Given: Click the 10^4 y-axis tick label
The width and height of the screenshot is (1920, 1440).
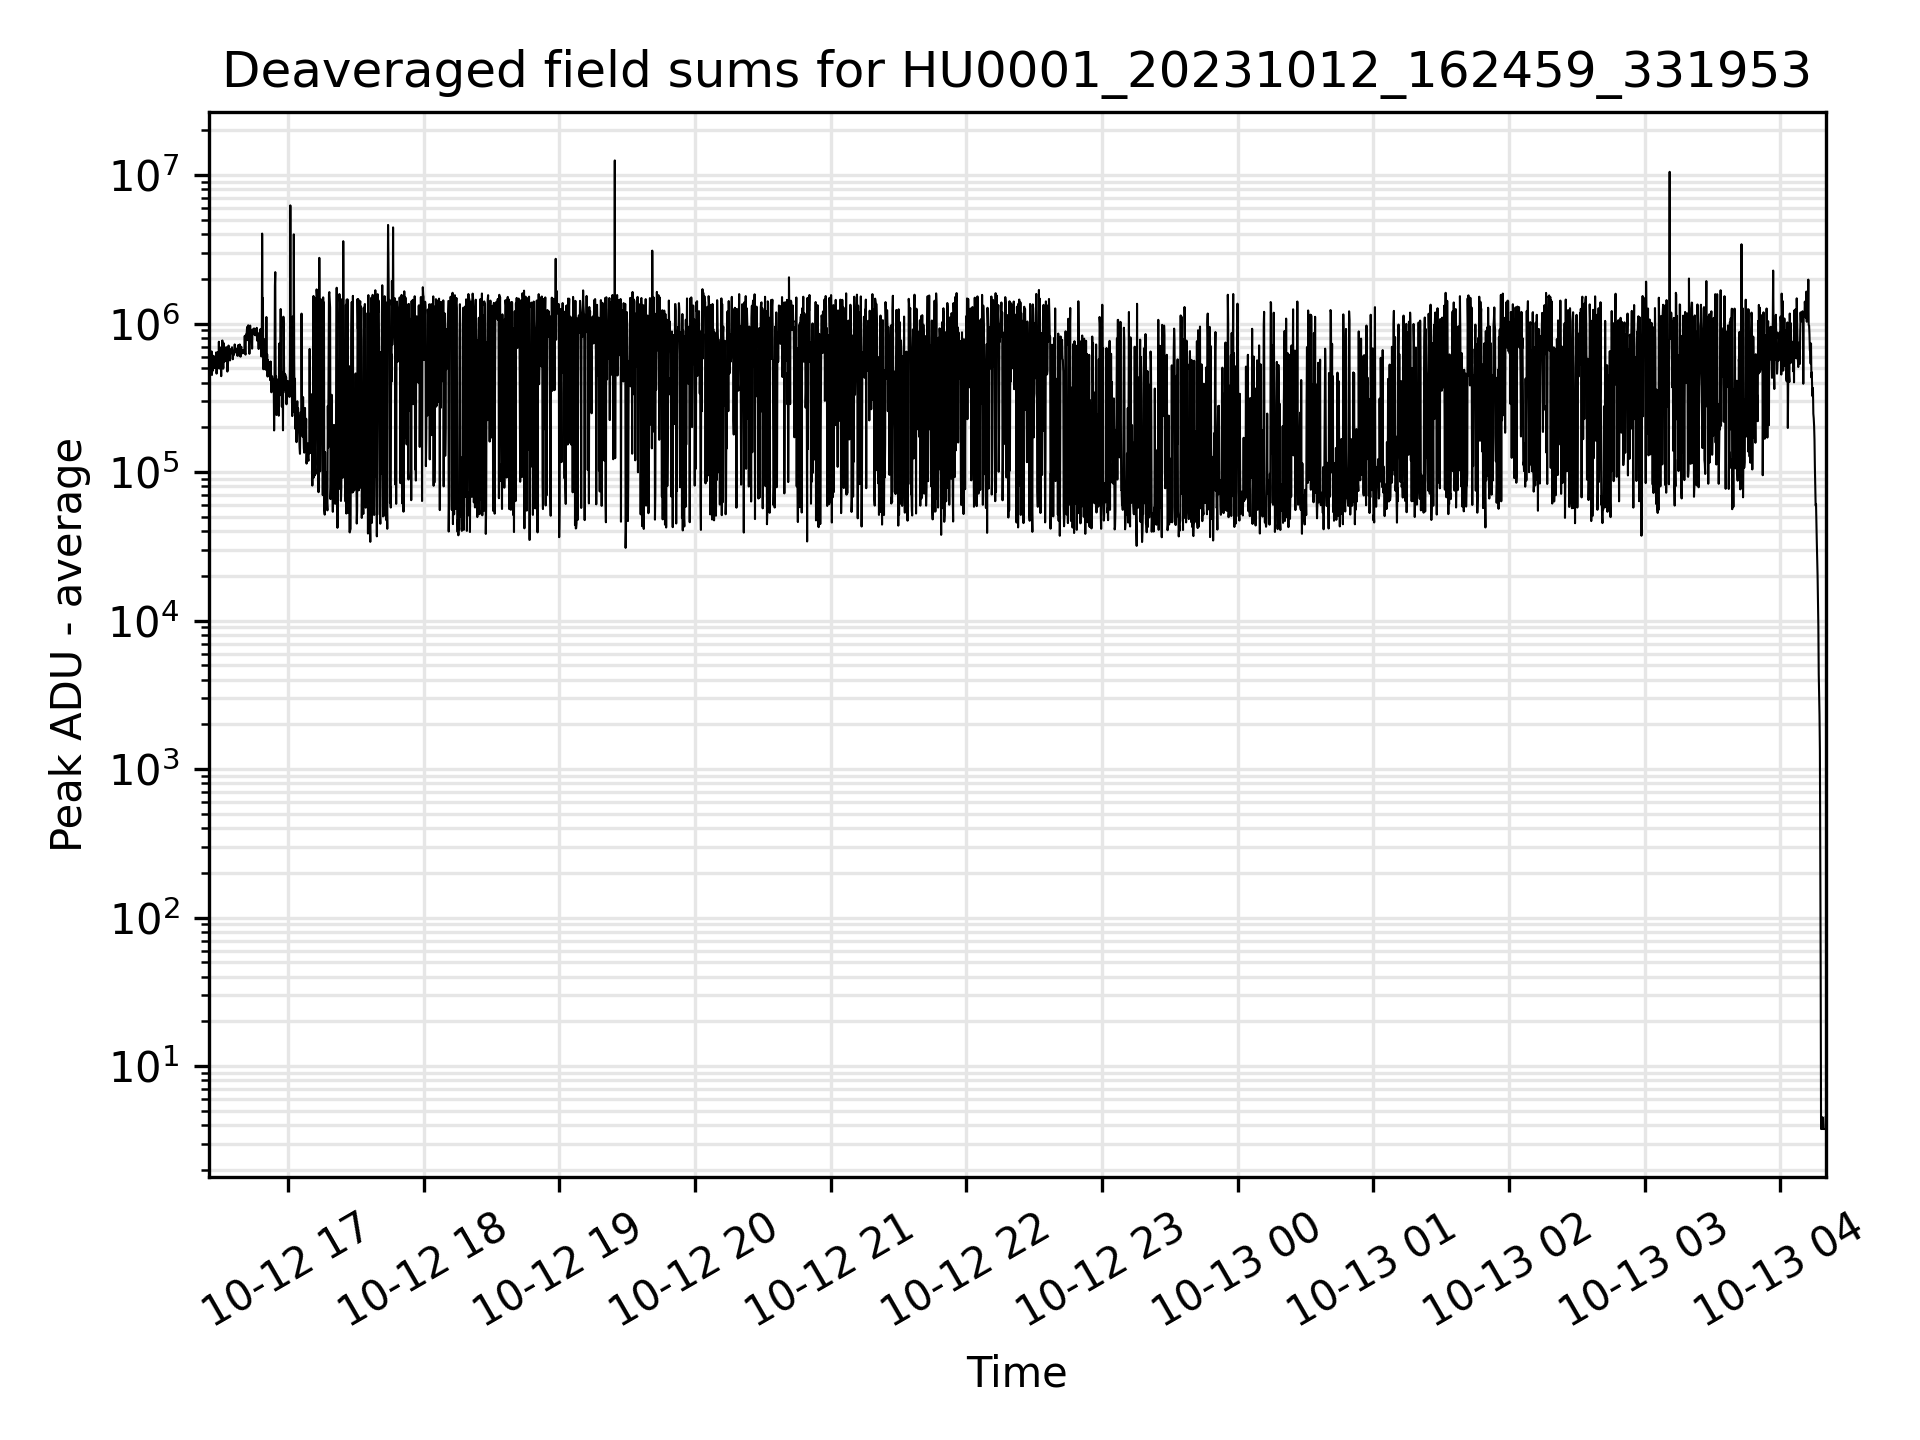Looking at the screenshot, I should click(146, 619).
